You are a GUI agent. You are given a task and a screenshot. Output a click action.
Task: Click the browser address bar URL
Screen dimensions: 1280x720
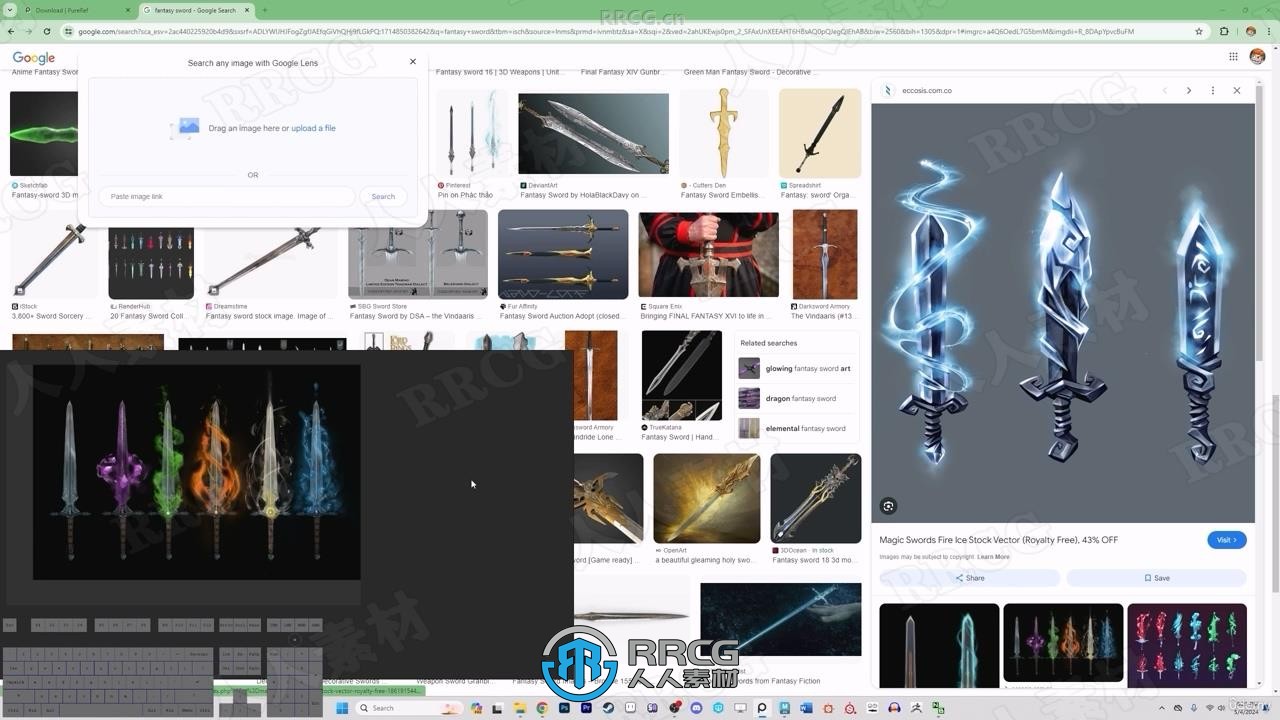point(605,31)
